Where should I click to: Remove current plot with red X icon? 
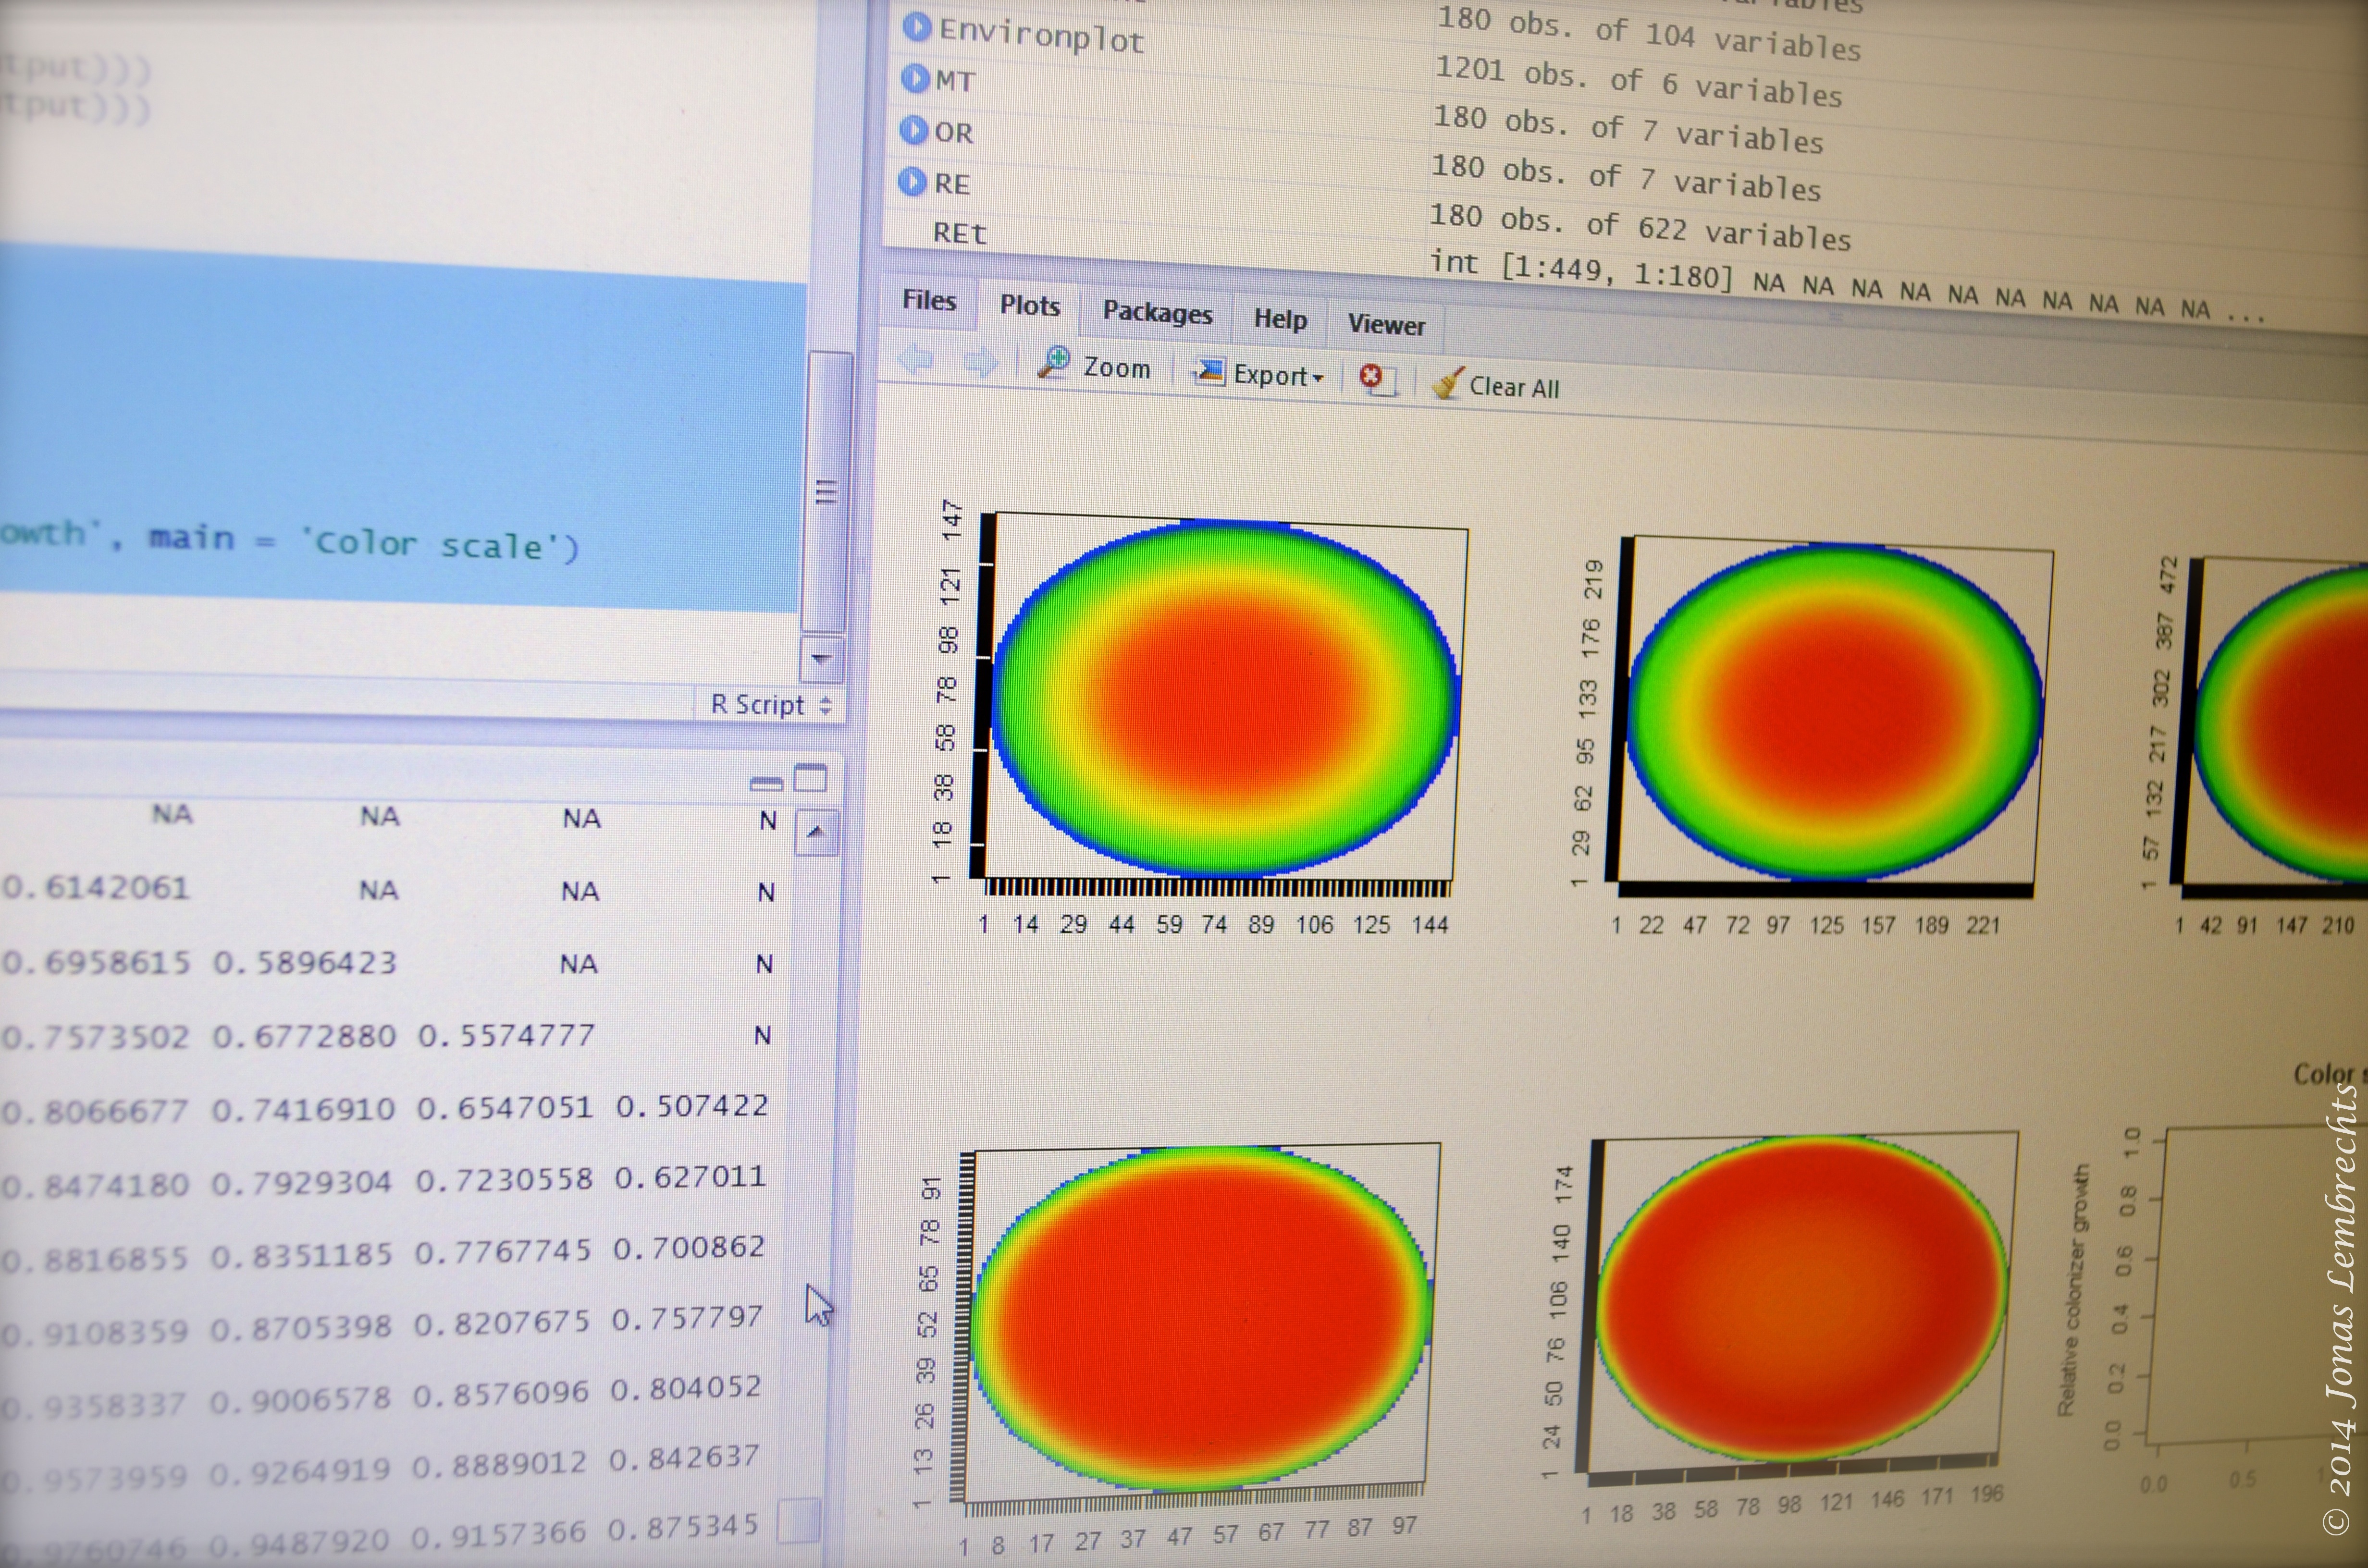pyautogui.click(x=1372, y=378)
